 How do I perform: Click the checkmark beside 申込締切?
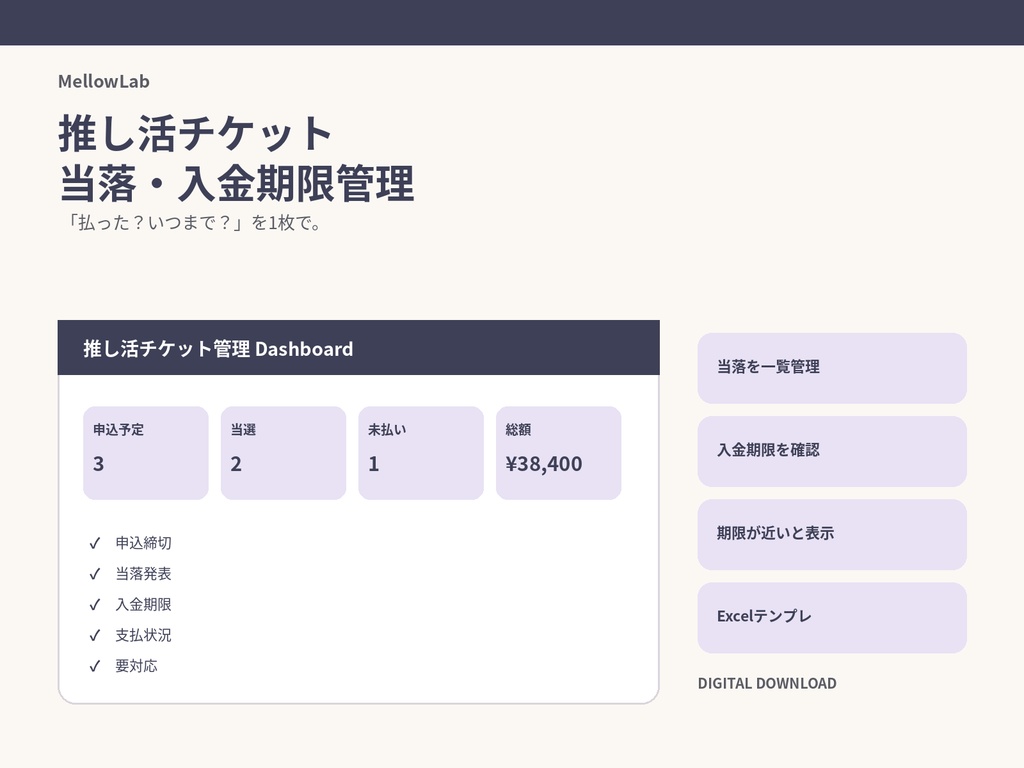(x=95, y=543)
